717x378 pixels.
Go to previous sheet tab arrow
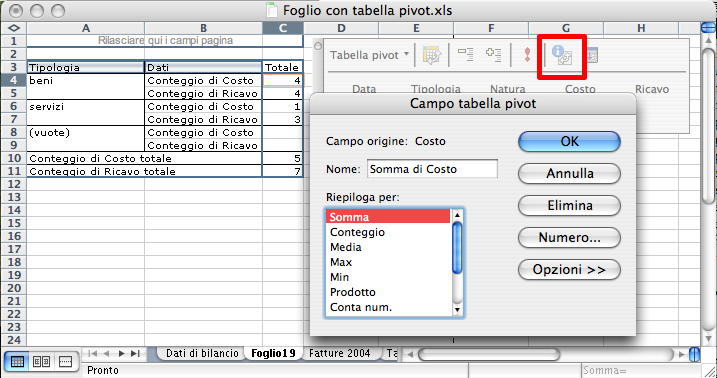107,353
